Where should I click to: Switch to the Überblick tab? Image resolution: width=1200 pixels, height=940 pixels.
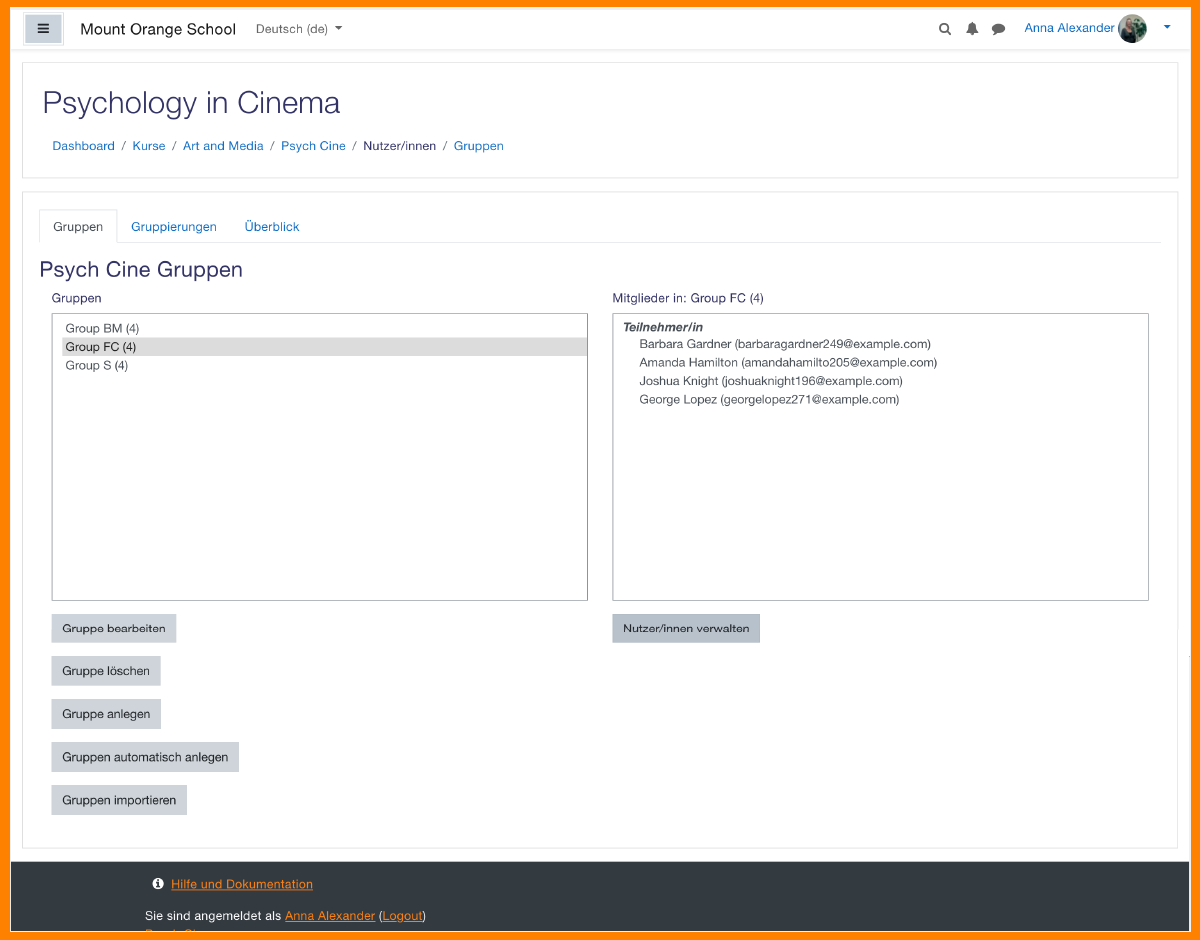pyautogui.click(x=272, y=227)
